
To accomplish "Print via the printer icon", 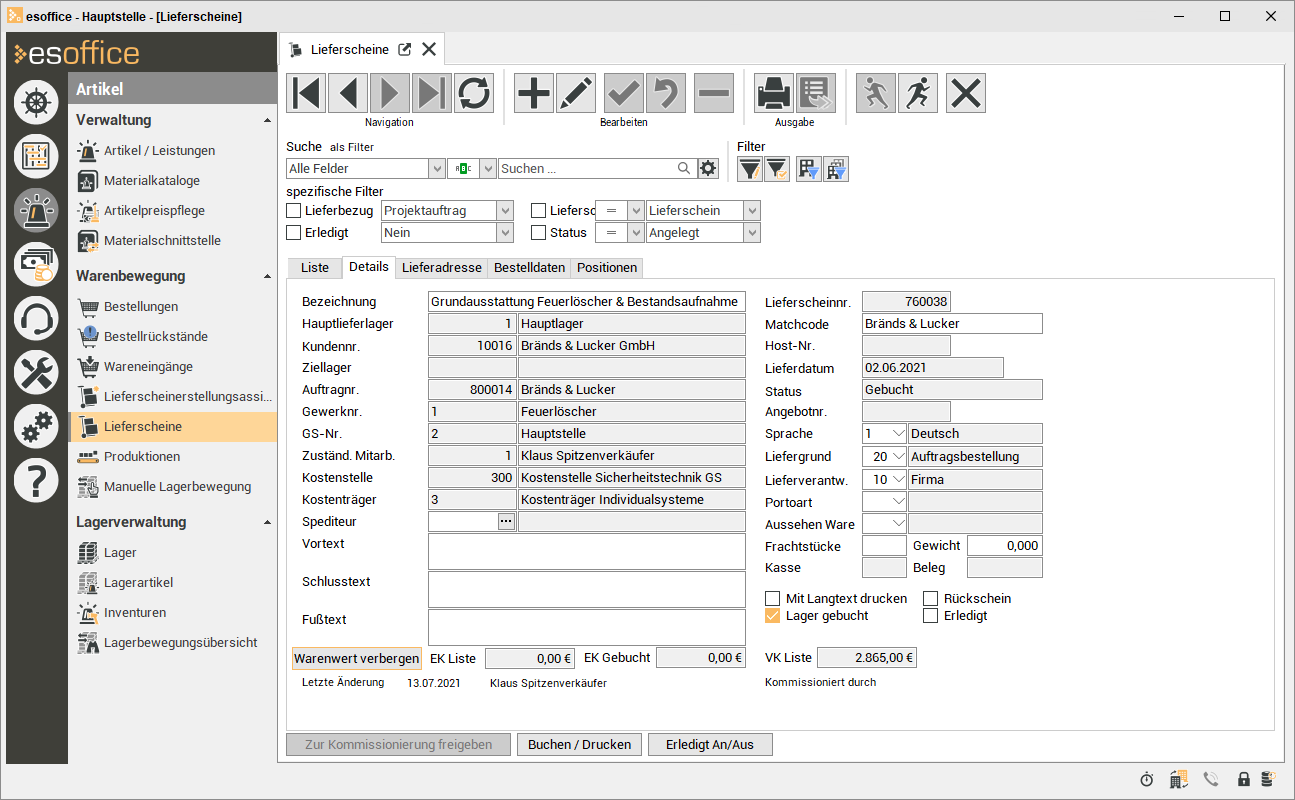I will [x=774, y=93].
